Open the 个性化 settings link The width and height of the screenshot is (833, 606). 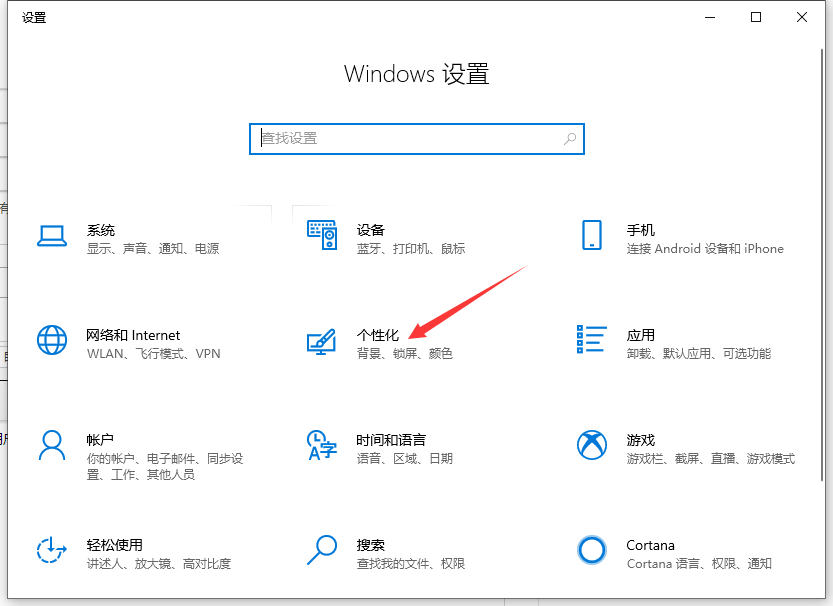tap(378, 335)
